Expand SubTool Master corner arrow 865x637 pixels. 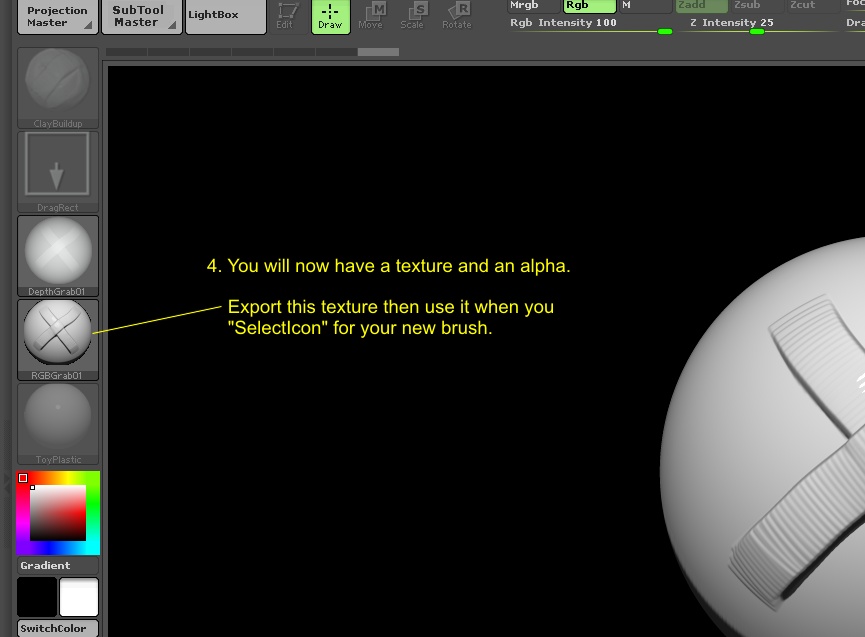pyautogui.click(x=172, y=25)
